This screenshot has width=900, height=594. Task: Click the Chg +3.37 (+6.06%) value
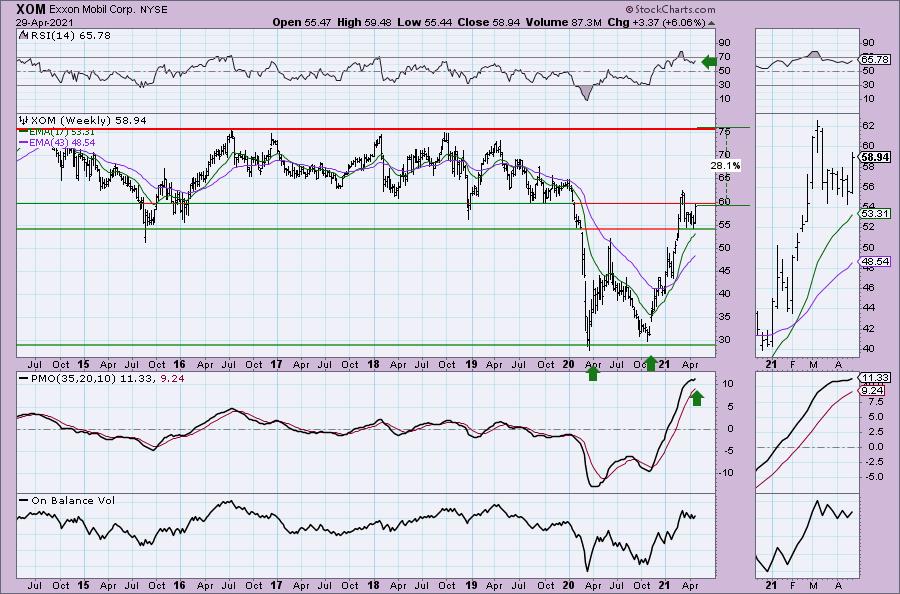(x=656, y=22)
